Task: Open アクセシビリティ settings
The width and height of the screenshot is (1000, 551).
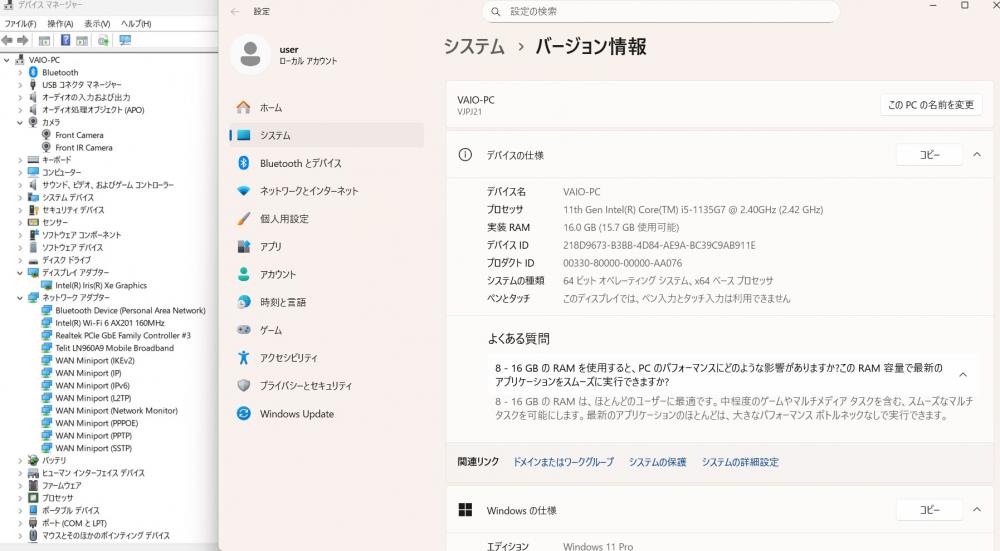Action: (326, 358)
